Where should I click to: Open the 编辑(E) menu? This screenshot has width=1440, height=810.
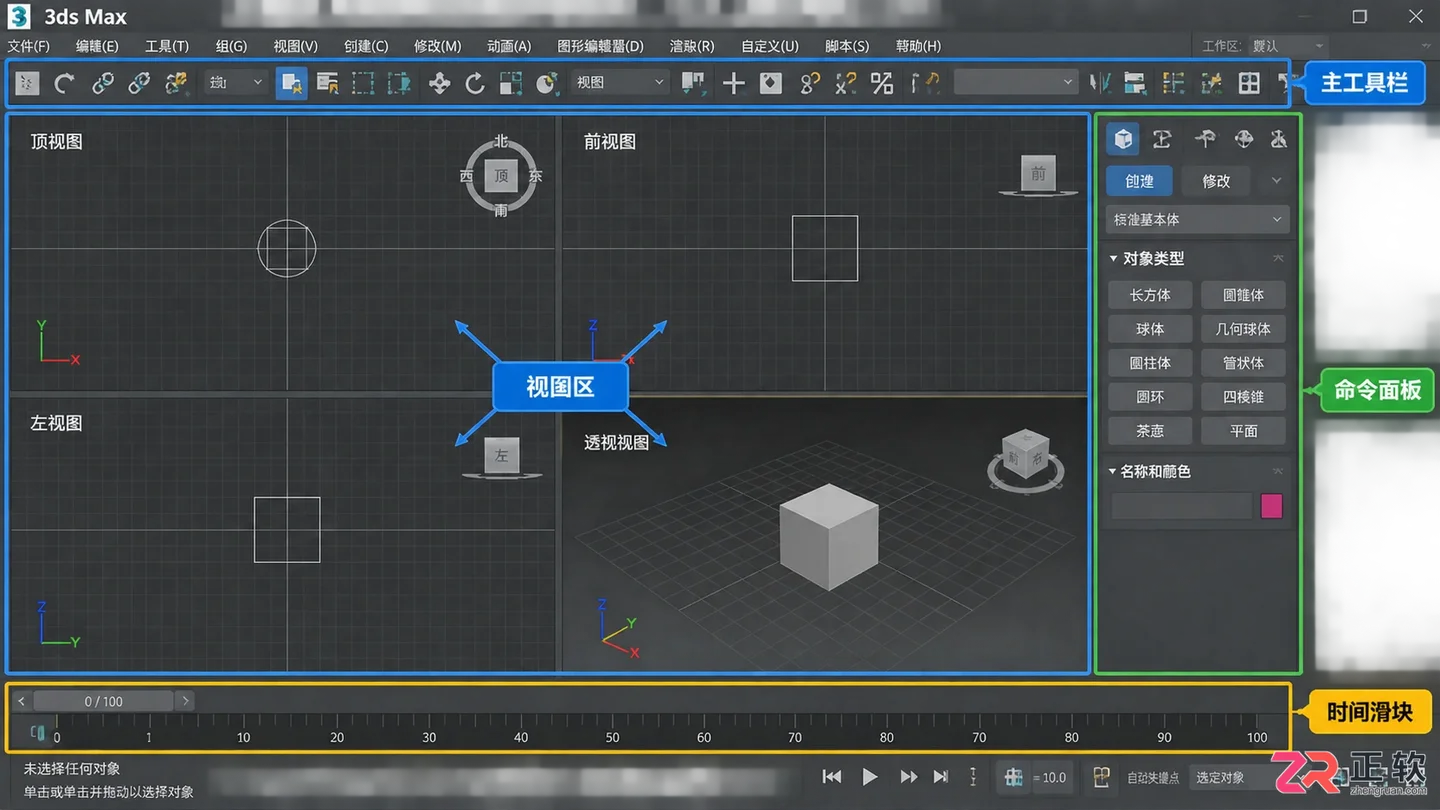click(x=97, y=46)
